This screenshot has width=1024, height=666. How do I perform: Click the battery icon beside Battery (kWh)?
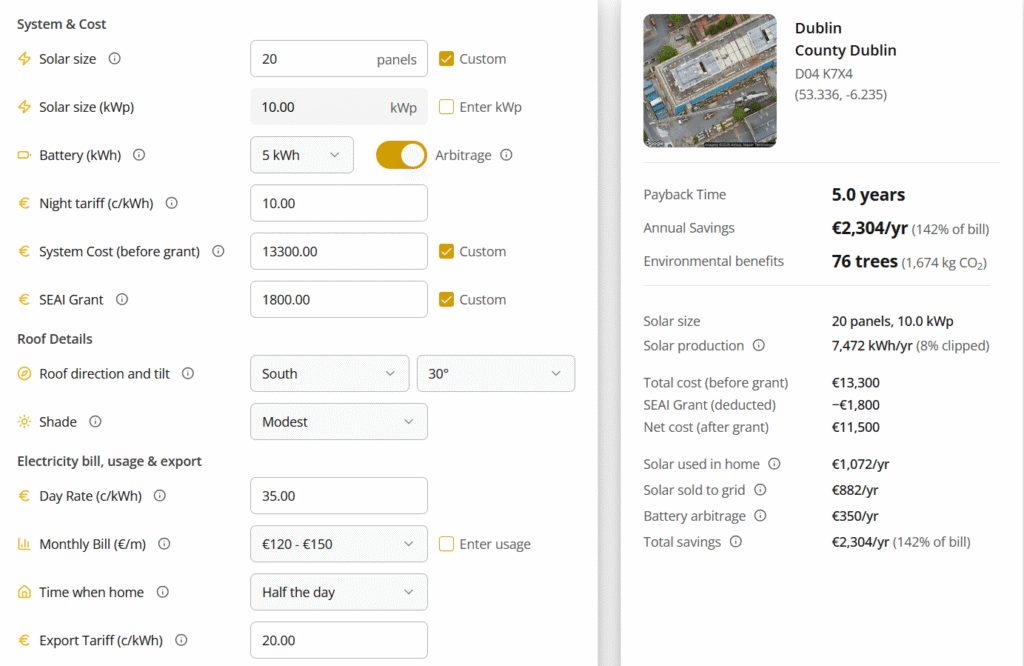[x=24, y=155]
